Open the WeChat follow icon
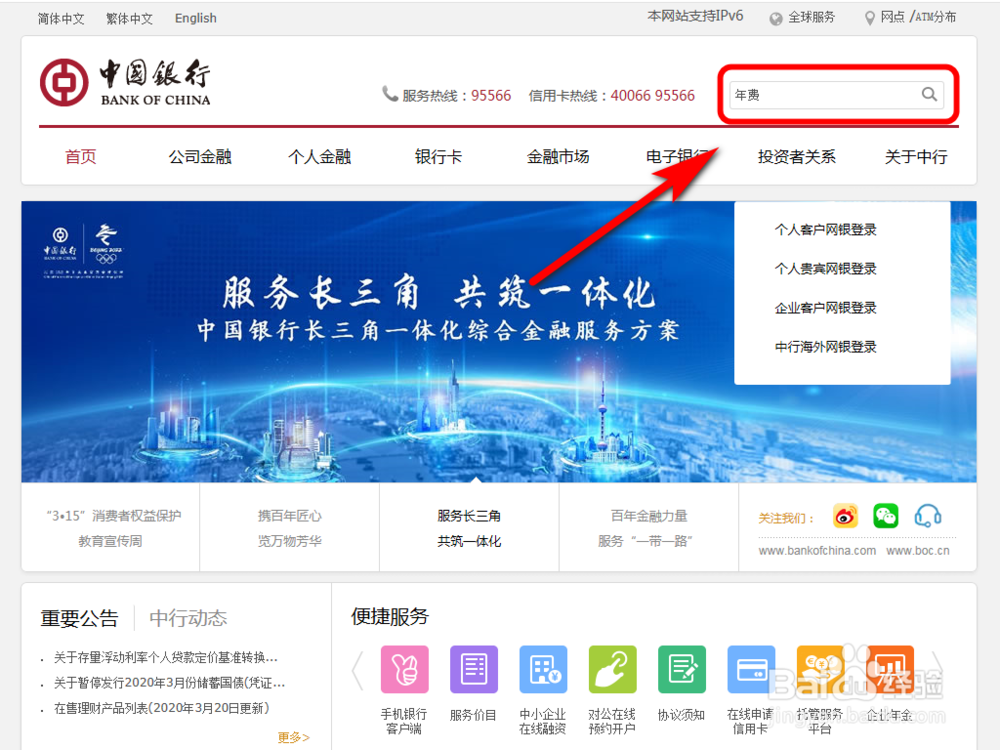This screenshot has width=1000, height=750. click(x=885, y=516)
